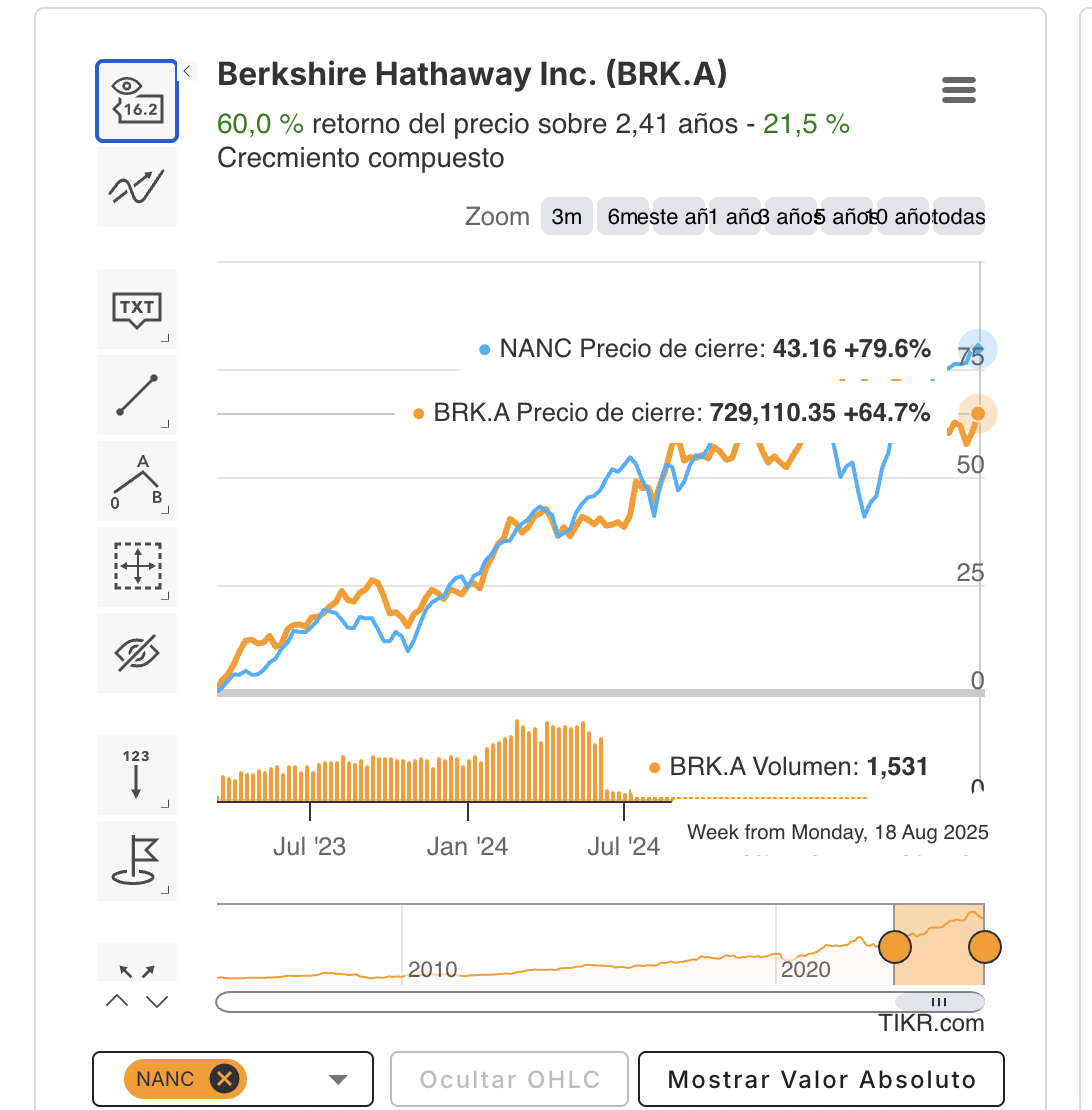Remove the NANC comparison chip
The image size is (1092, 1110).
coord(225,1079)
